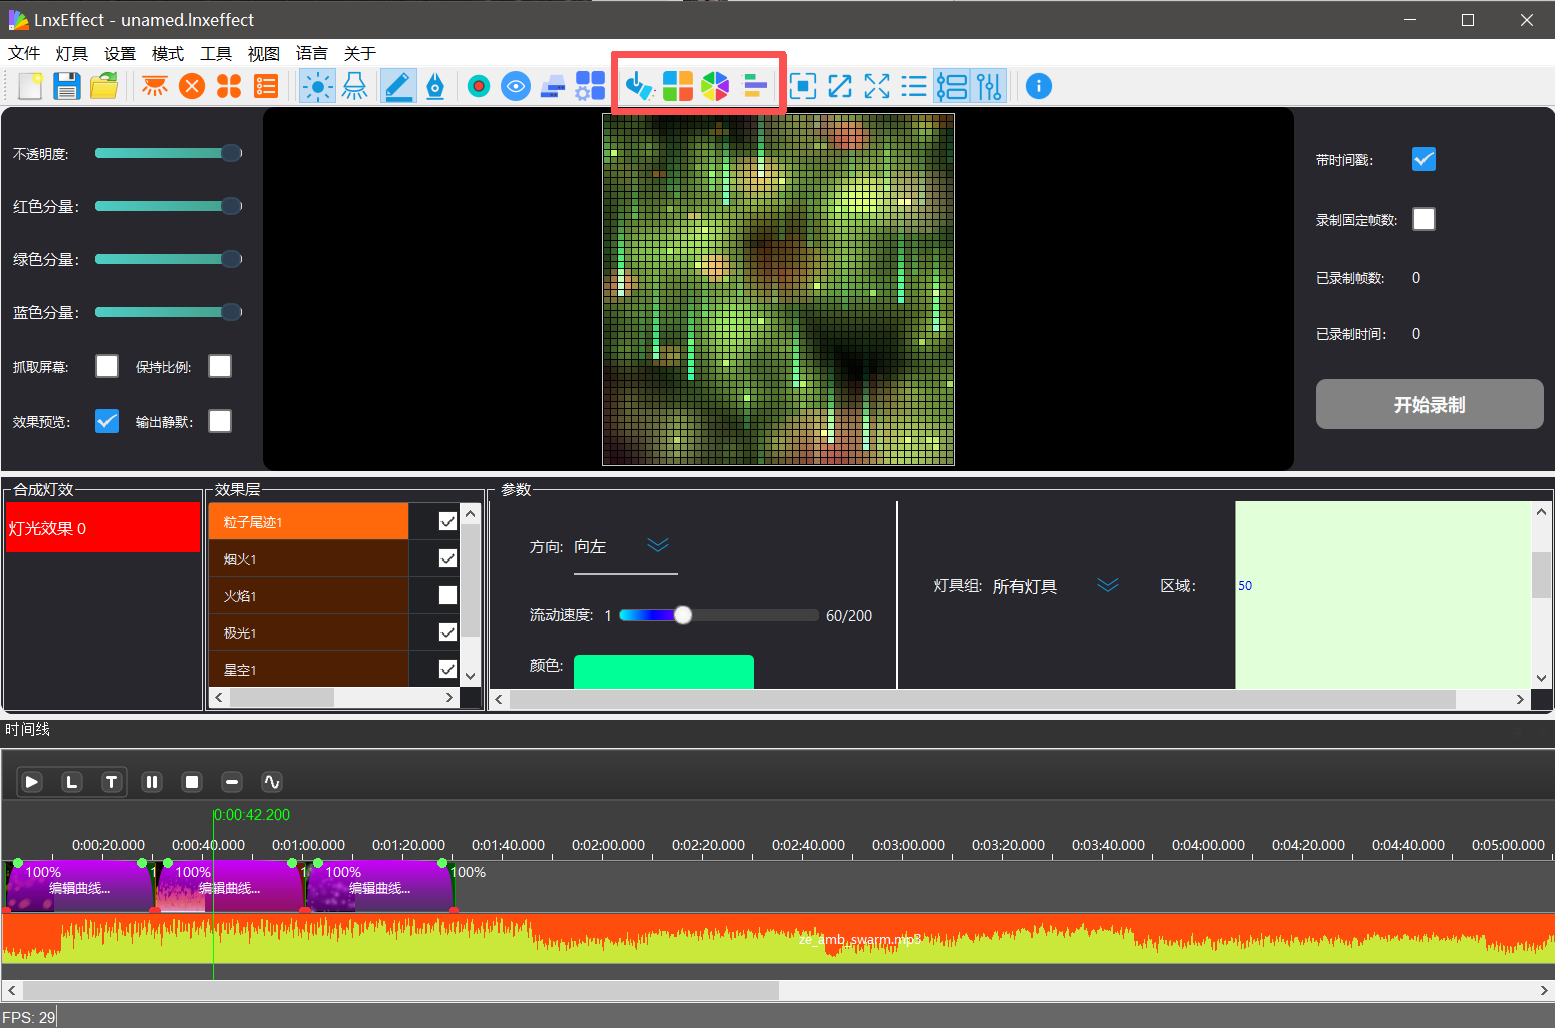The width and height of the screenshot is (1555, 1028).
Task: Open the 模式 menu
Action: pos(167,53)
